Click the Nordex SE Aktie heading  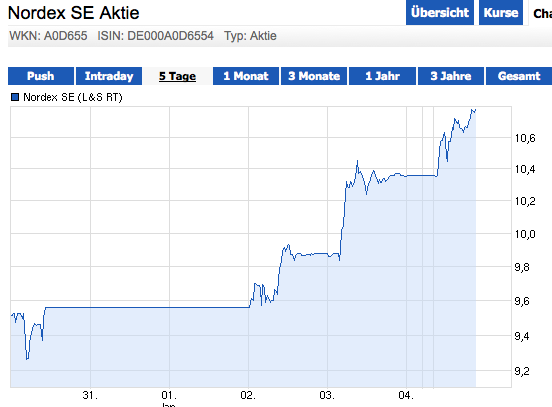[x=74, y=13]
